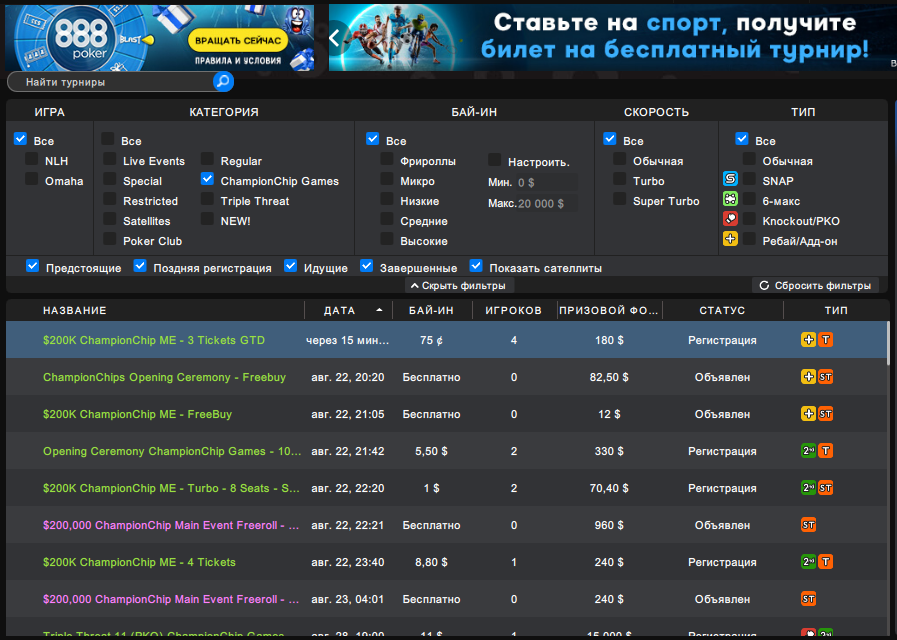897x640 pixels.
Task: Open ChampionChips Opening Ceremony - Freebuy tournament
Action: 164,377
